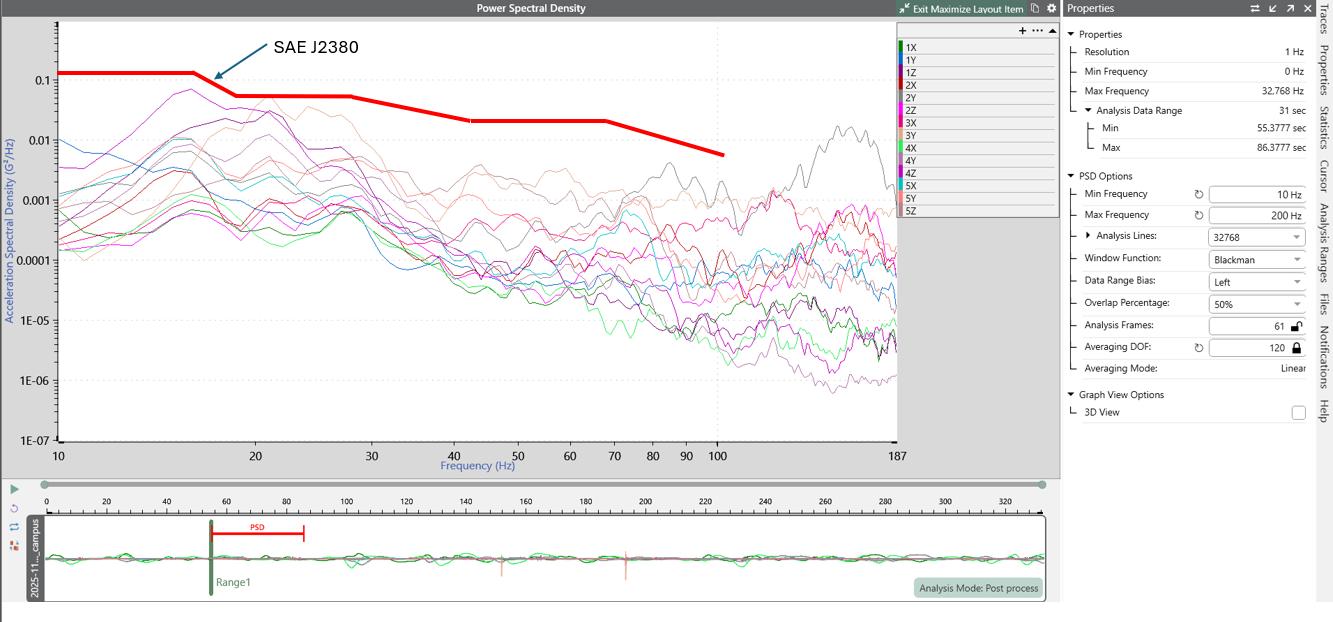This screenshot has width=1333, height=622.
Task: Collapse the PSD Options section
Action: click(x=1070, y=176)
